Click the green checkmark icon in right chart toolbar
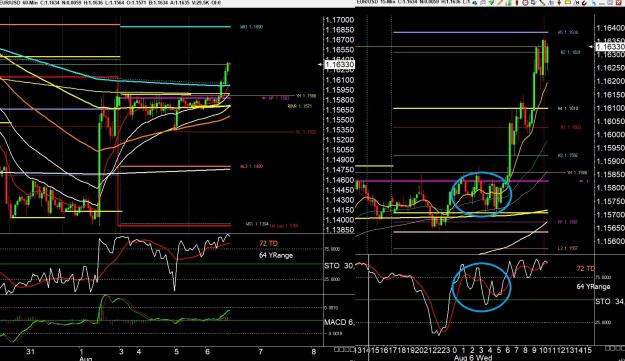 pyautogui.click(x=491, y=2)
